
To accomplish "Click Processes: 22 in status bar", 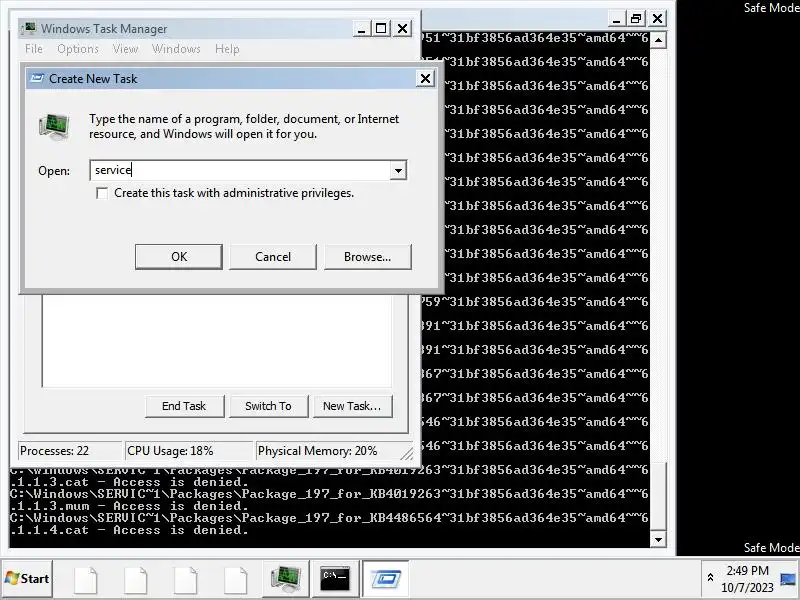I will 70,451.
